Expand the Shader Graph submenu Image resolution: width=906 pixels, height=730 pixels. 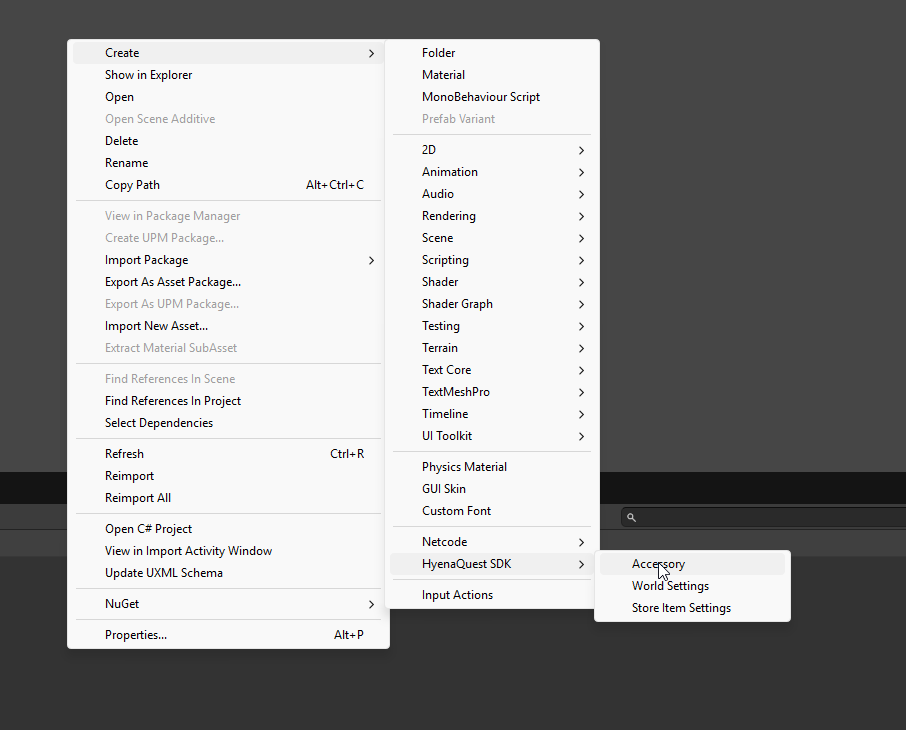point(492,303)
